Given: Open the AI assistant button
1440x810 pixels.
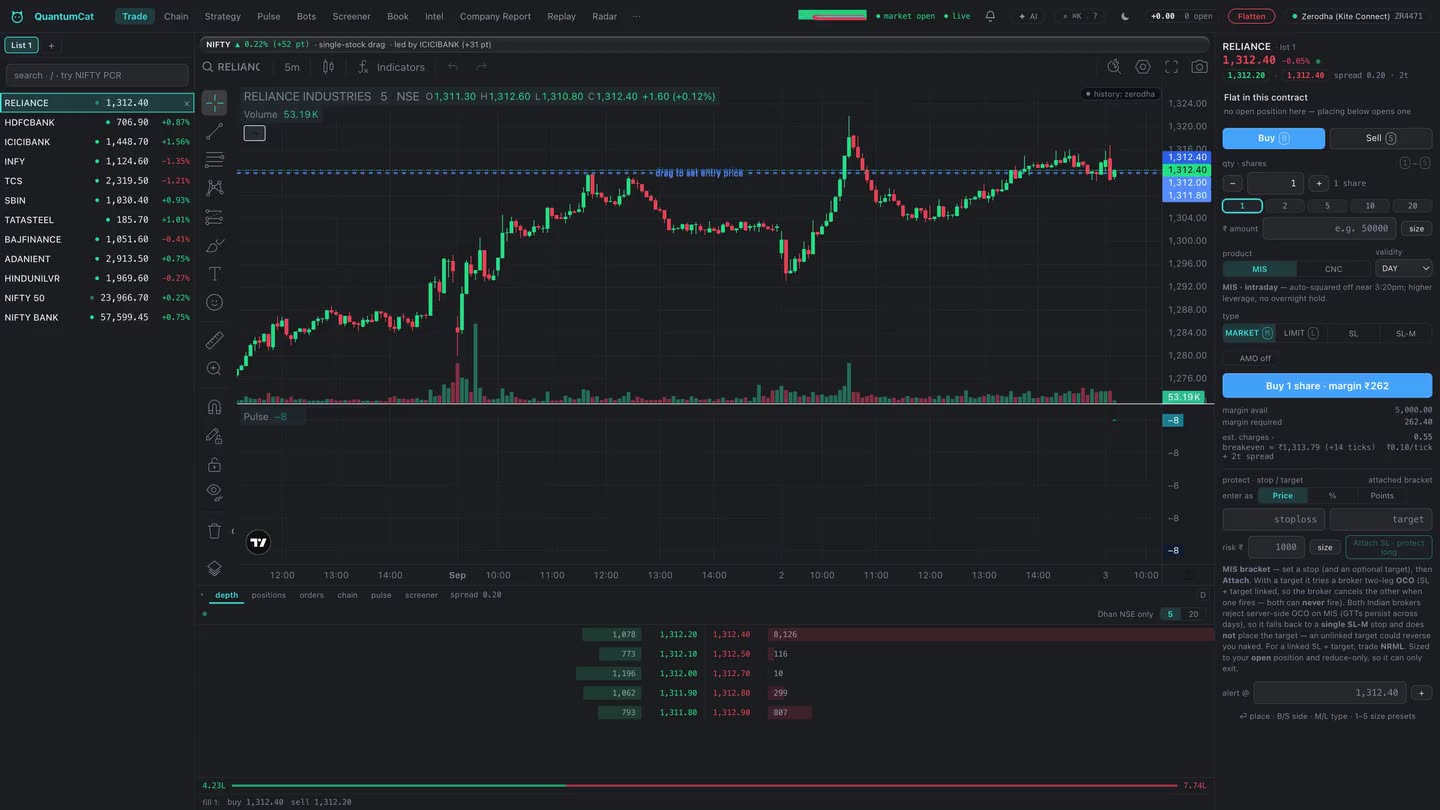Looking at the screenshot, I should (1028, 16).
